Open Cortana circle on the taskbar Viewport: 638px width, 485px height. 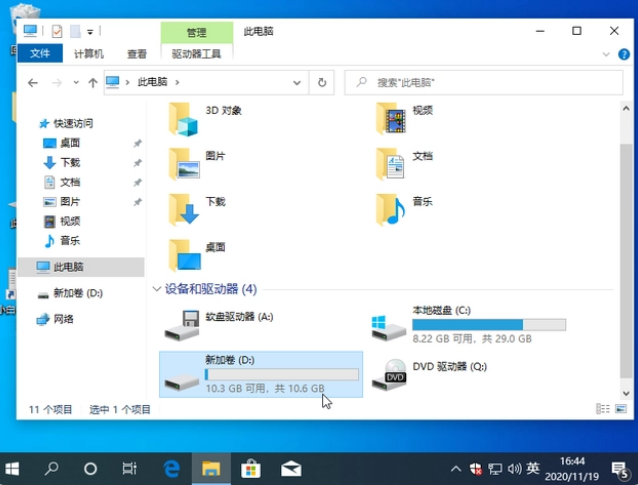click(x=90, y=469)
